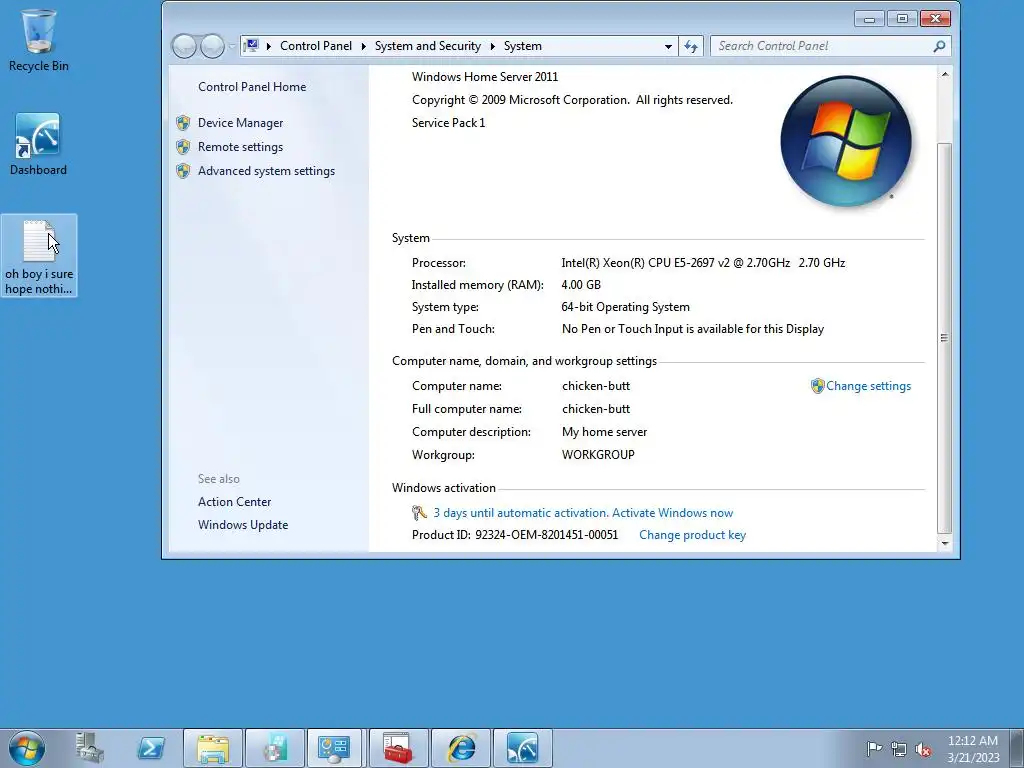Viewport: 1024px width, 768px height.
Task: Click 'My home server' description text
Action: click(x=604, y=432)
